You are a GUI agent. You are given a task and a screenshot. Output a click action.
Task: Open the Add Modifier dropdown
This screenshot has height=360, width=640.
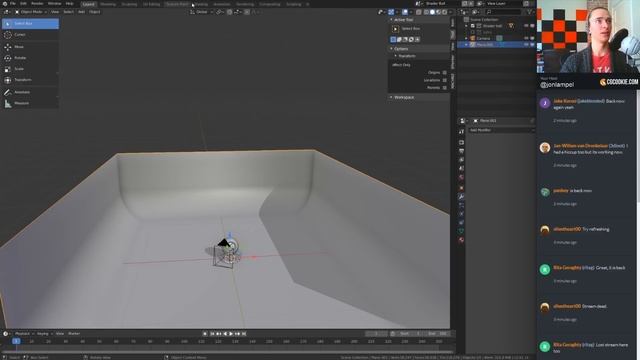[501, 130]
